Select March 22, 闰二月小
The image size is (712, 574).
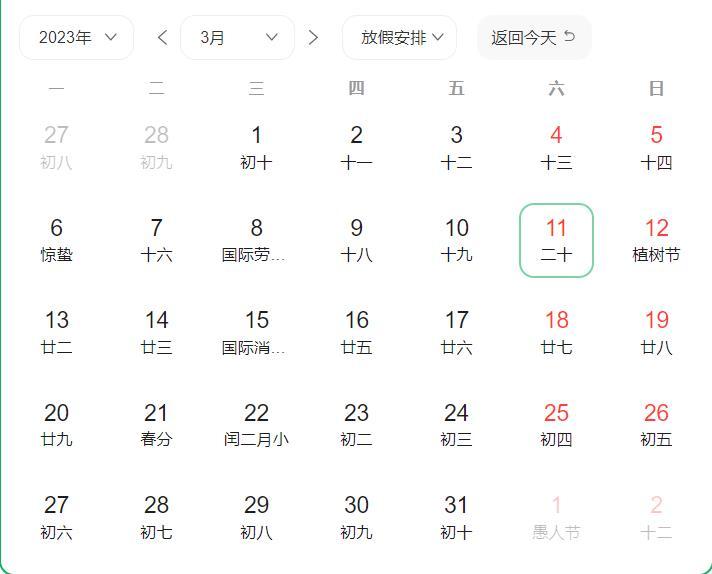click(x=256, y=425)
